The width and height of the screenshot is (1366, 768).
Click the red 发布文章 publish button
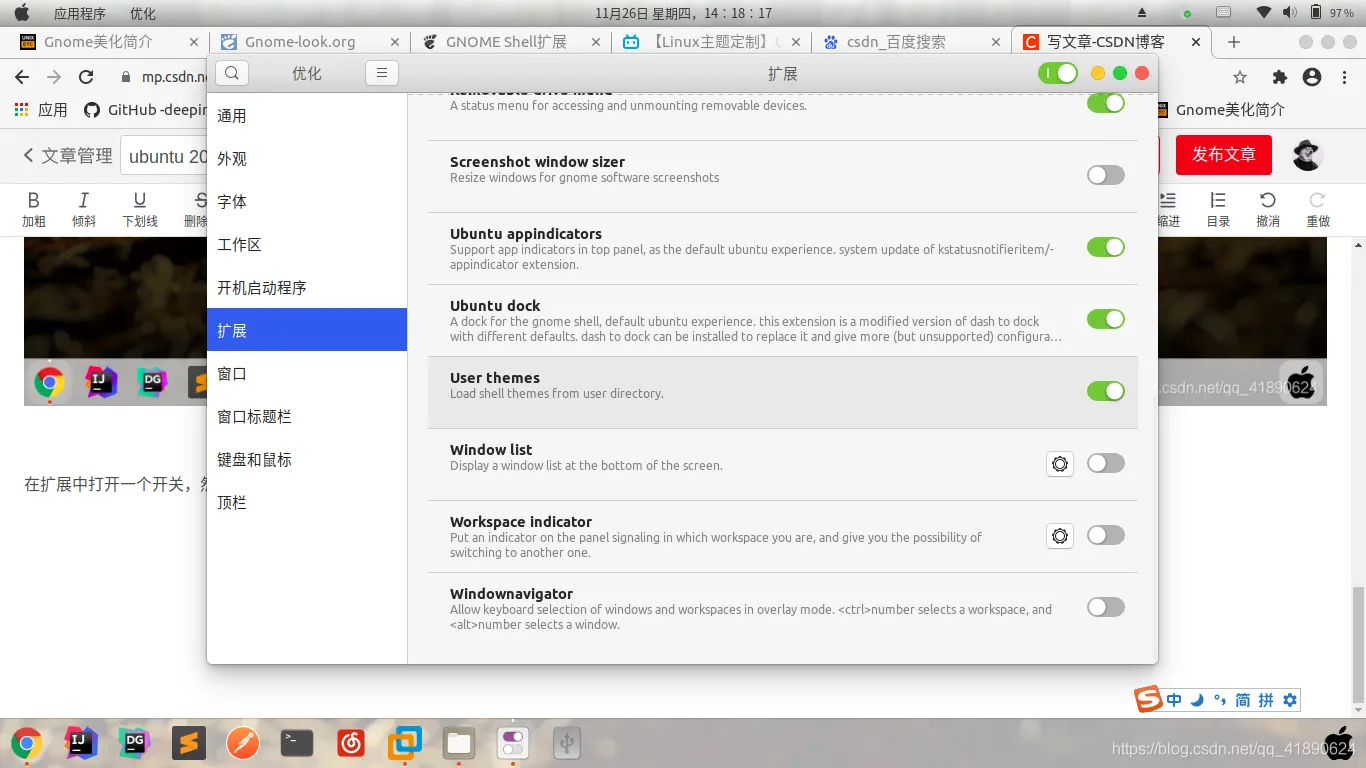coord(1223,155)
